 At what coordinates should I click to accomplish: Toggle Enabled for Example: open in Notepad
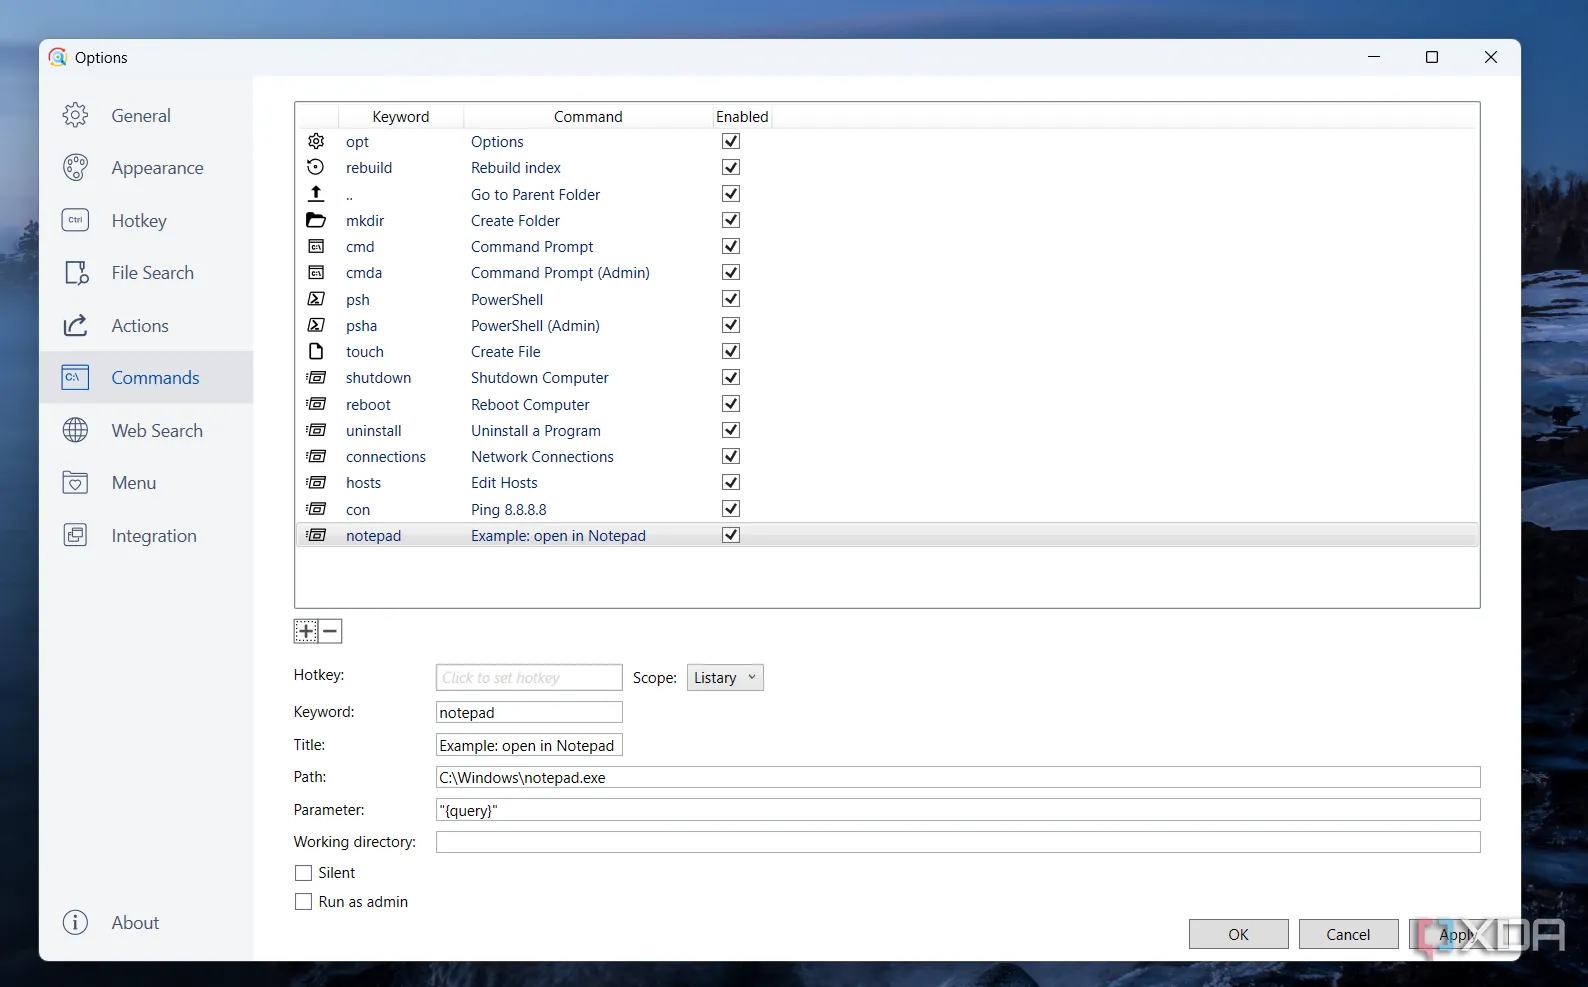tap(731, 535)
